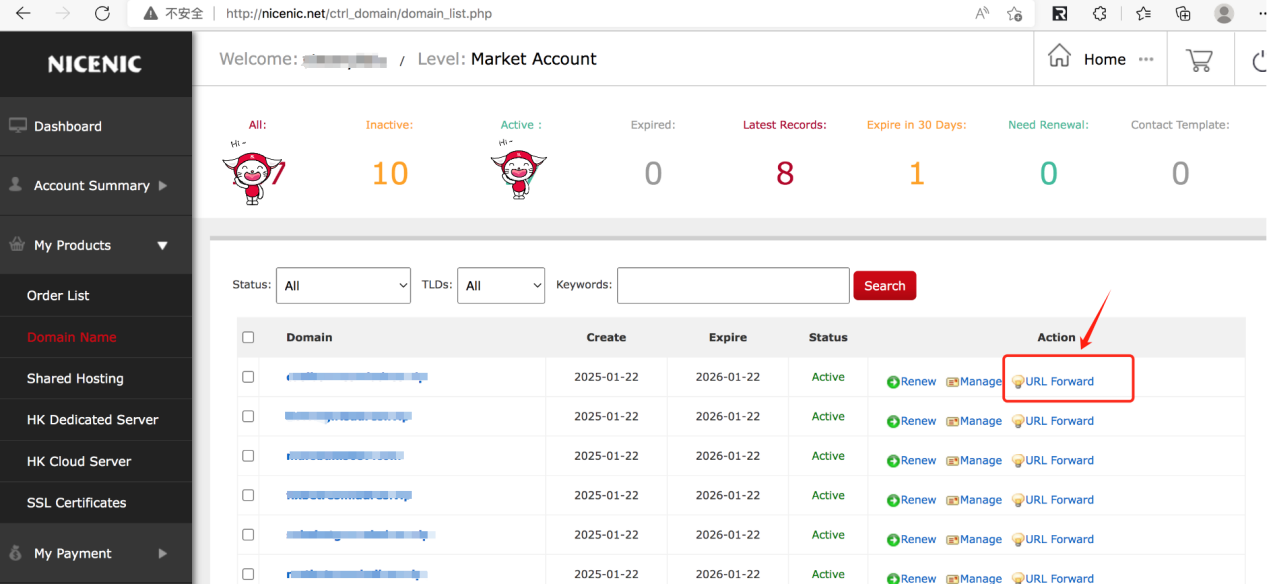Click URL Forward link in first row
This screenshot has height=584, width=1267.
point(1059,382)
